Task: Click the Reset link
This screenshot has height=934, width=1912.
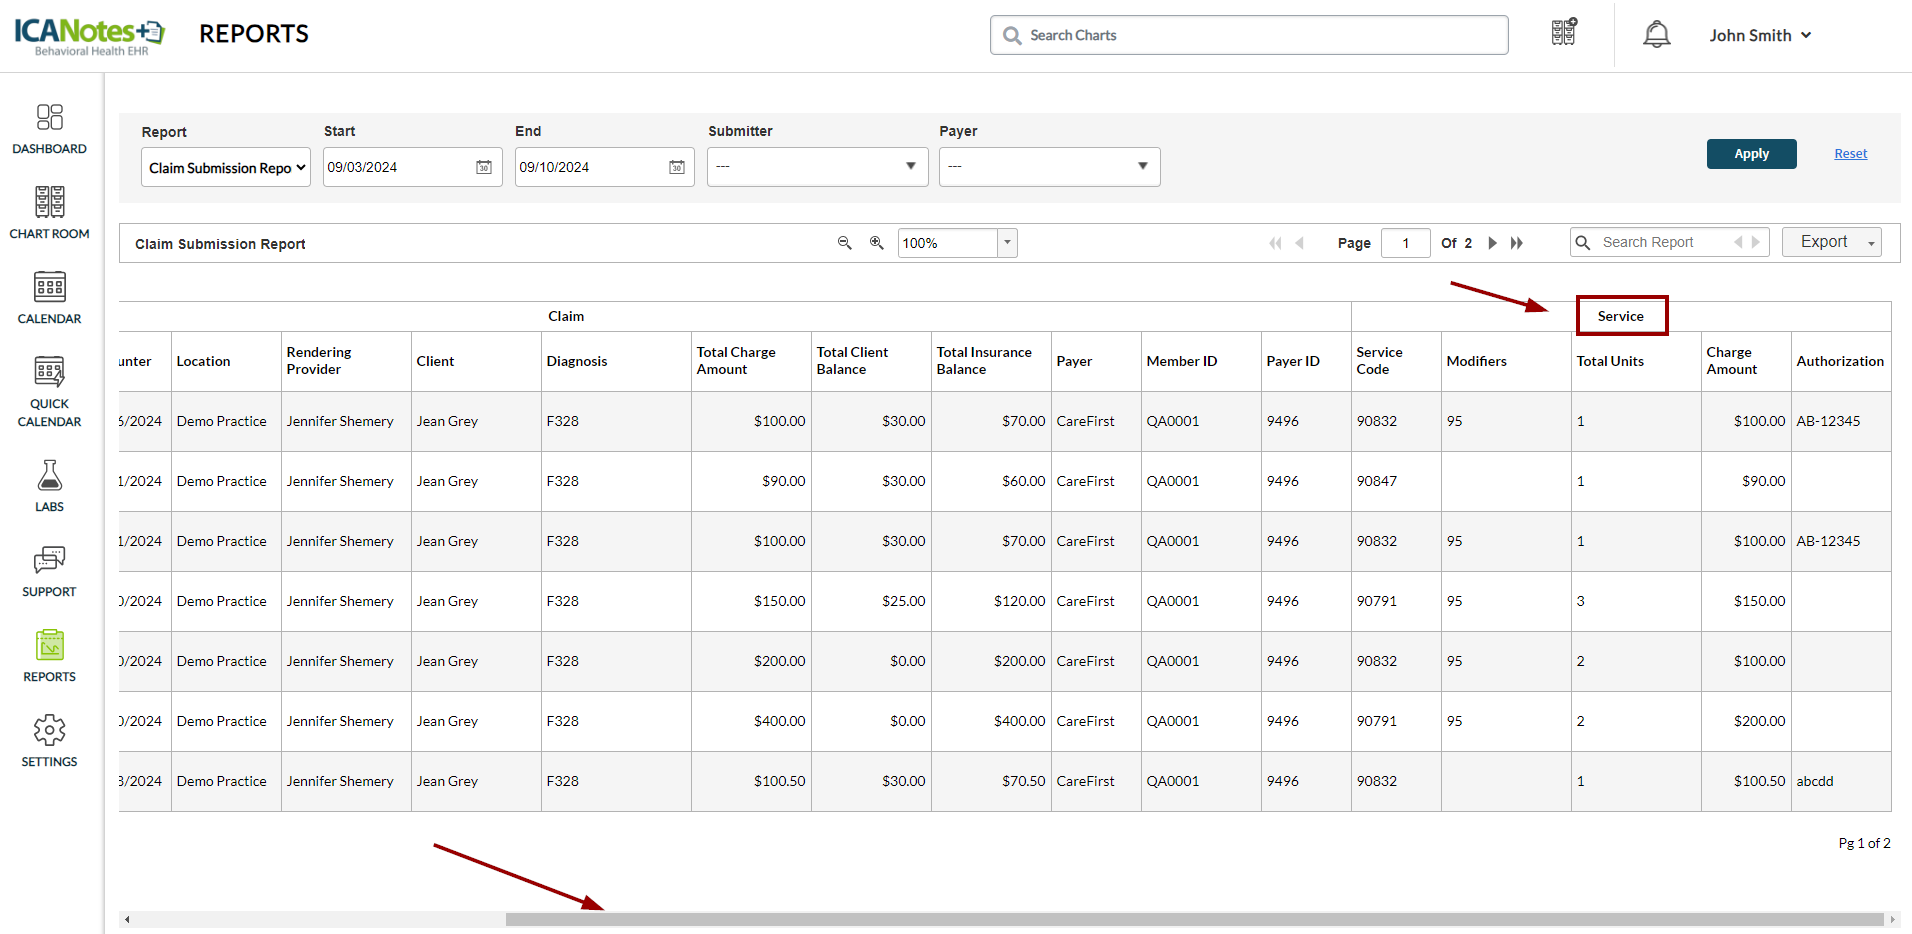Action: coord(1850,154)
